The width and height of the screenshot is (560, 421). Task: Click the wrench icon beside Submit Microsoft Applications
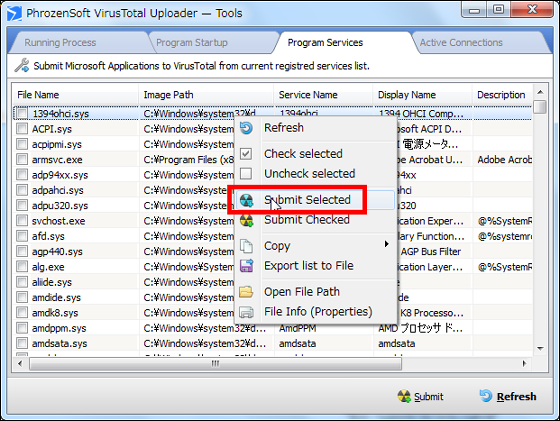(21, 65)
